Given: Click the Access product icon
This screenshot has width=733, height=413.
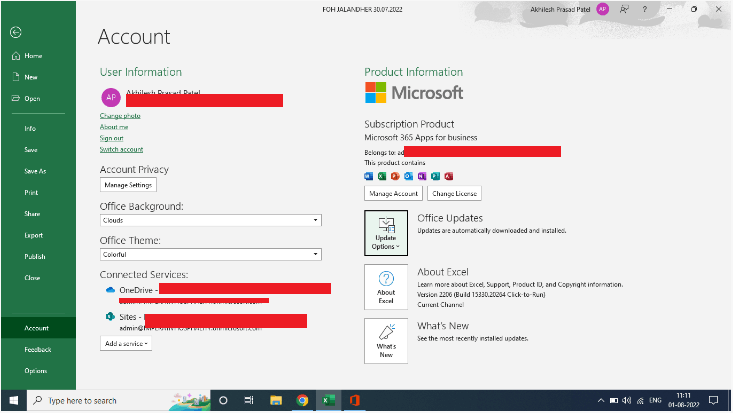Looking at the screenshot, I should coord(449,176).
